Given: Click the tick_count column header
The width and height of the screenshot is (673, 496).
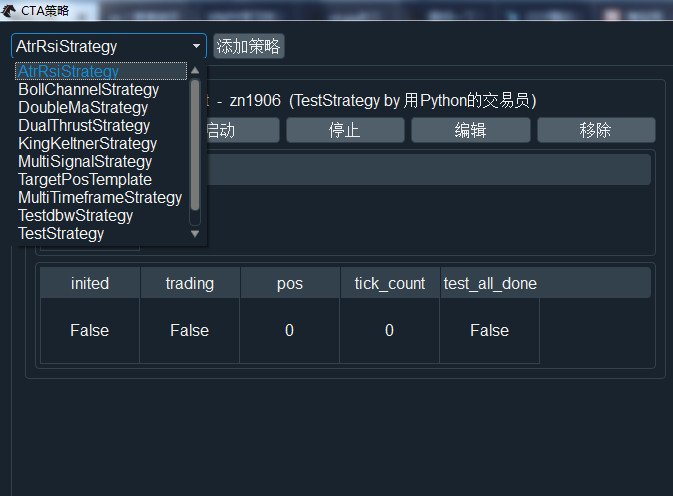Looking at the screenshot, I should [389, 283].
